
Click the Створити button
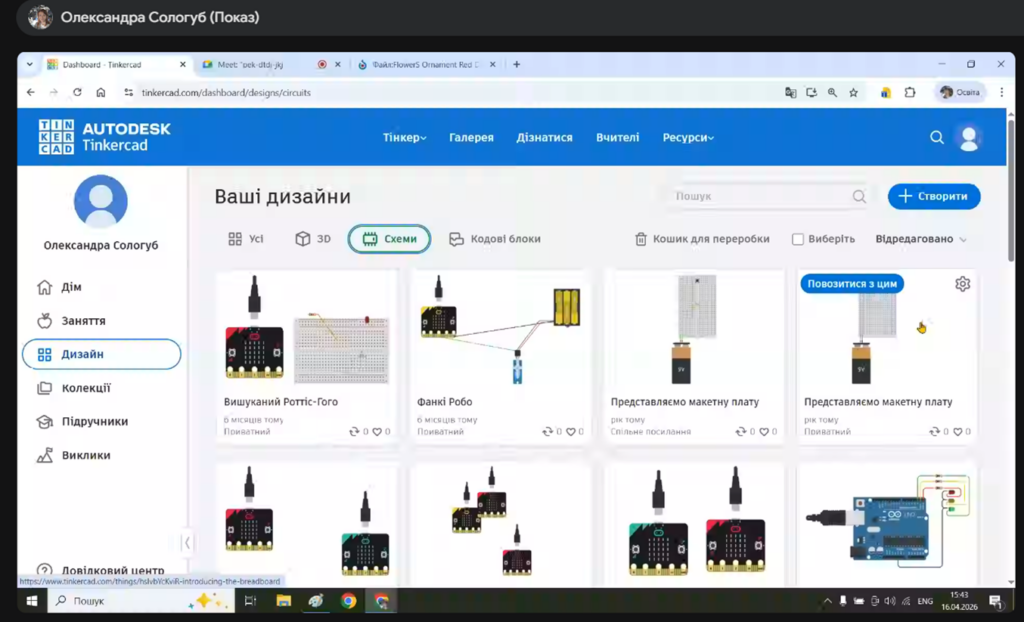[934, 196]
